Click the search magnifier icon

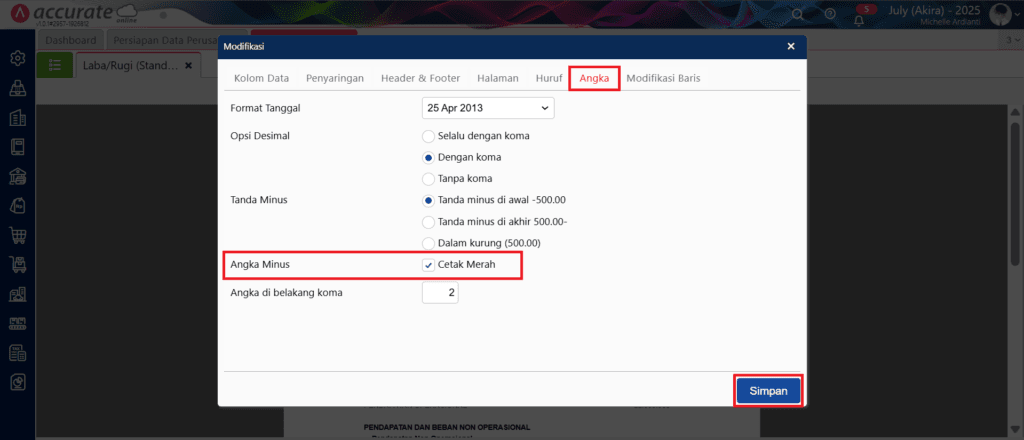click(798, 14)
